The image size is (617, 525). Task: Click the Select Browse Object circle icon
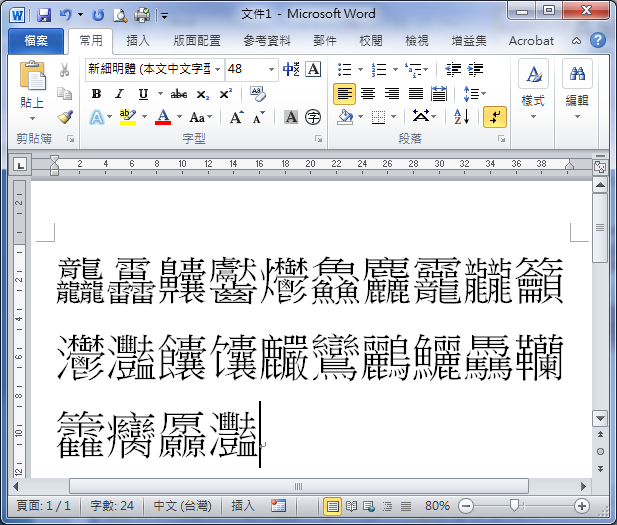coord(600,451)
